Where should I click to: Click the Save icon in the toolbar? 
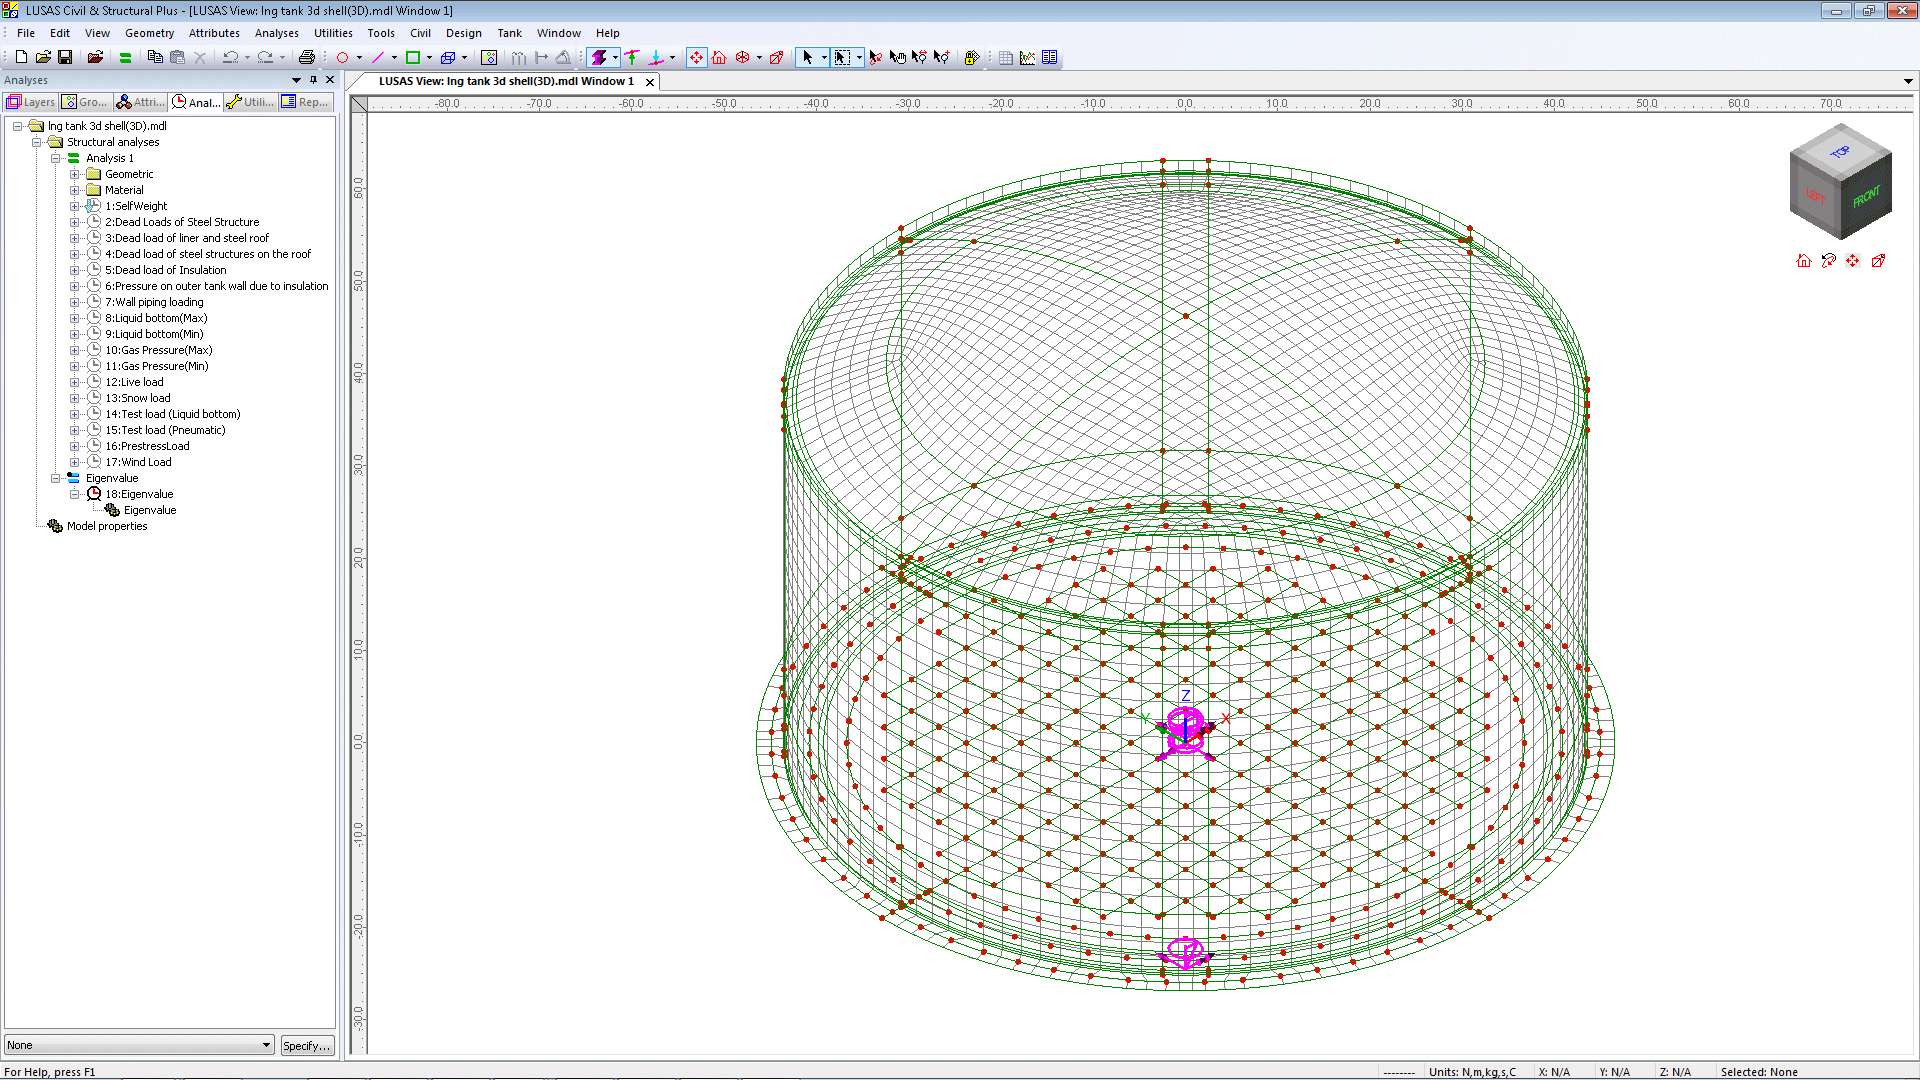(x=65, y=57)
